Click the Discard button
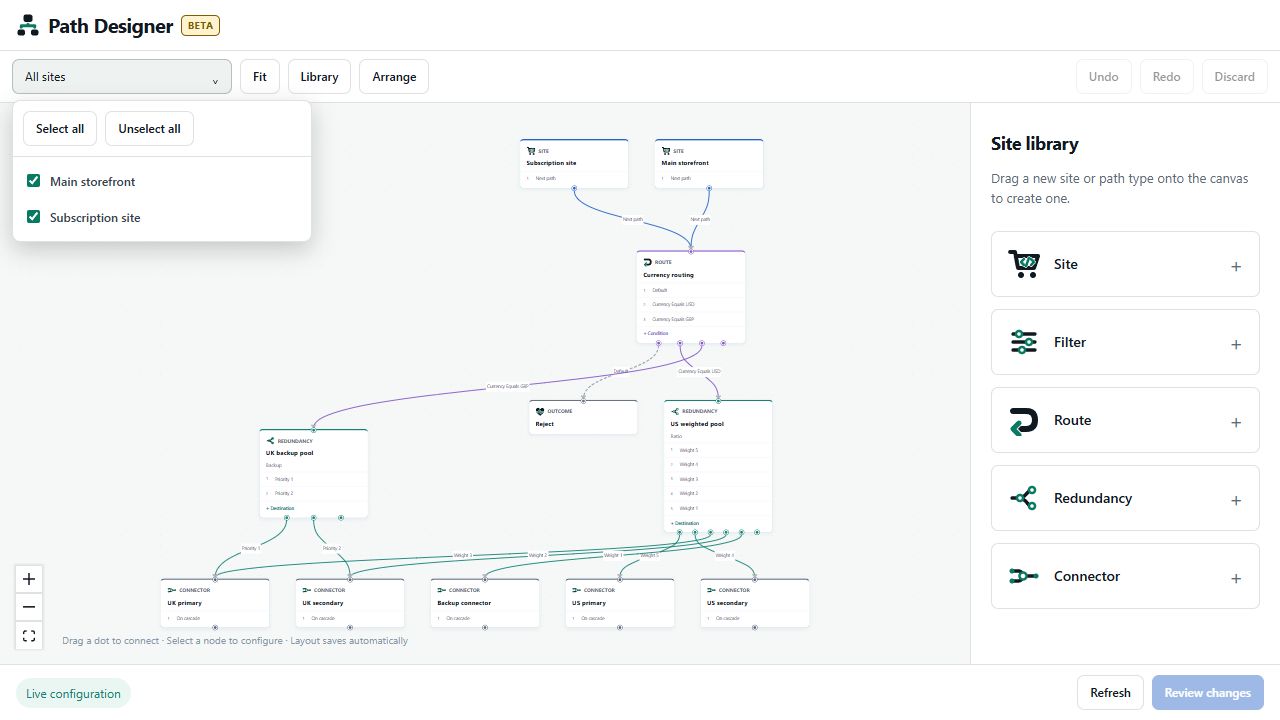Image resolution: width=1280 pixels, height=720 pixels. (1235, 77)
